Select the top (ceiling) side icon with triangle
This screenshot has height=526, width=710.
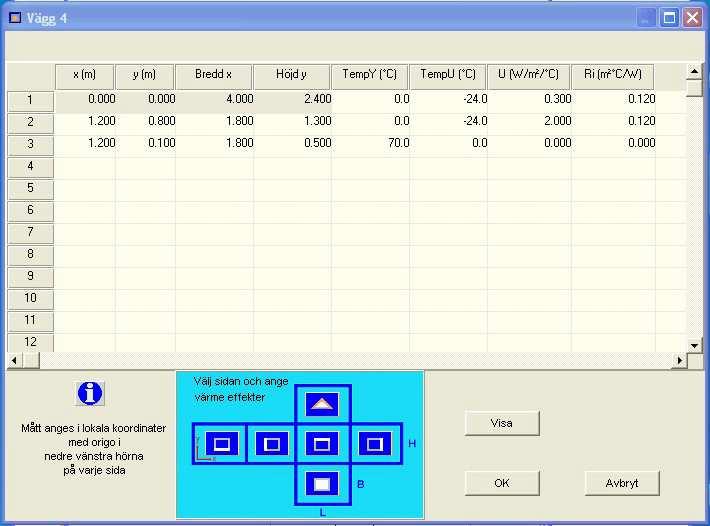pyautogui.click(x=322, y=404)
